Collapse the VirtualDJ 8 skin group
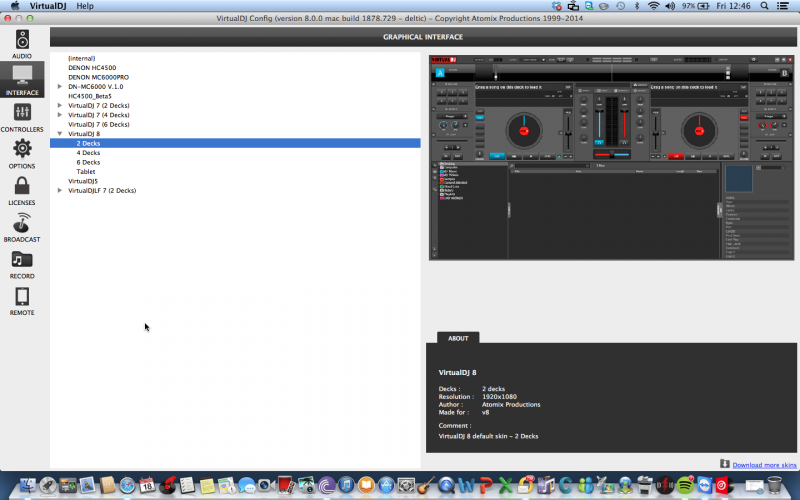The height and width of the screenshot is (500, 800). tap(60, 134)
